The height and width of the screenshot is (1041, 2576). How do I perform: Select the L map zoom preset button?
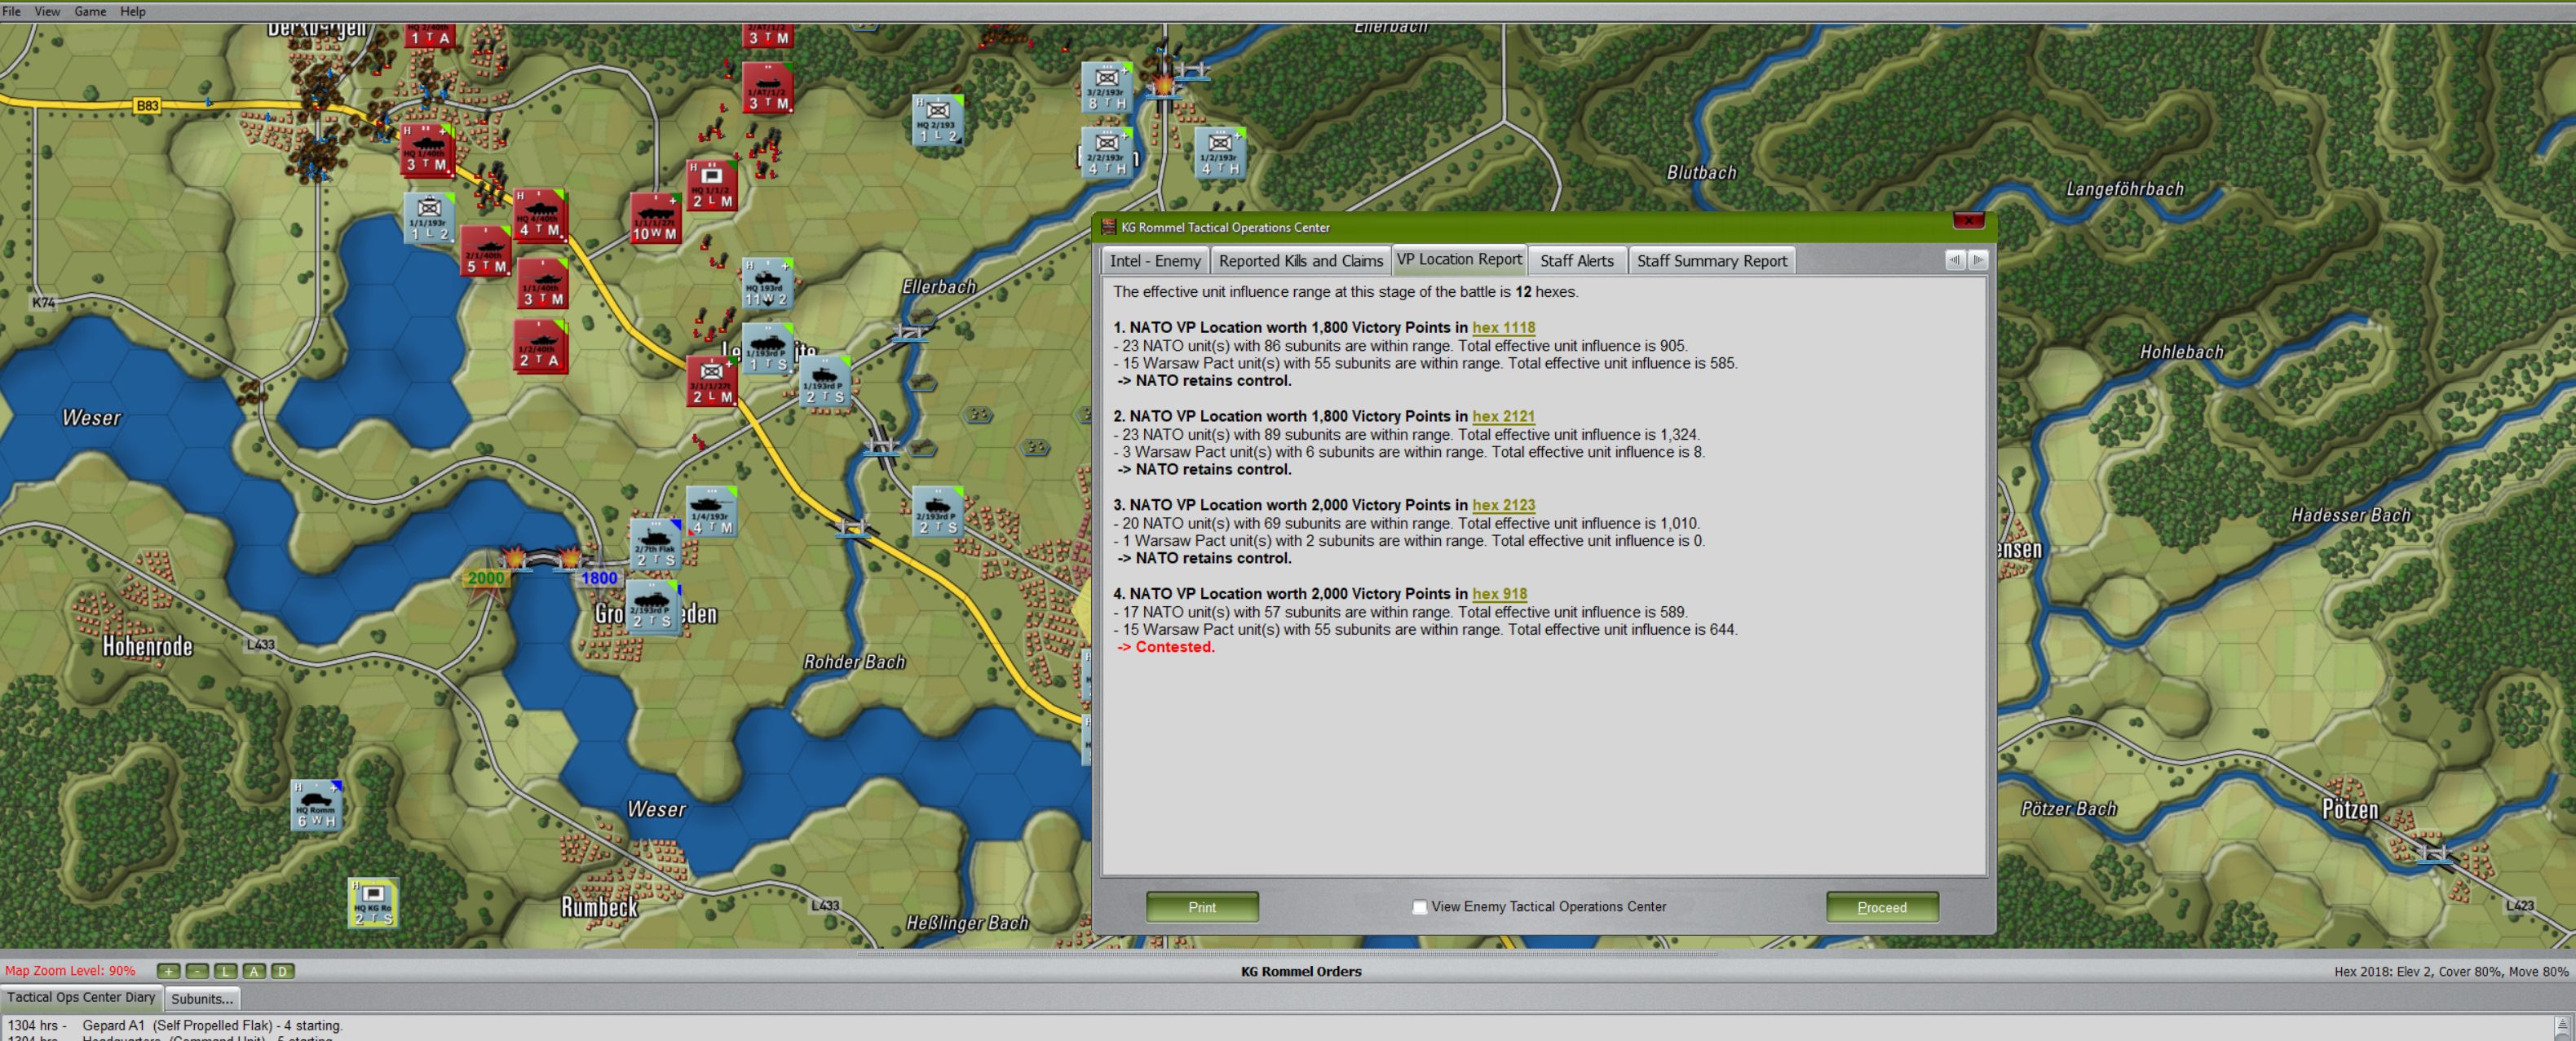tap(225, 970)
